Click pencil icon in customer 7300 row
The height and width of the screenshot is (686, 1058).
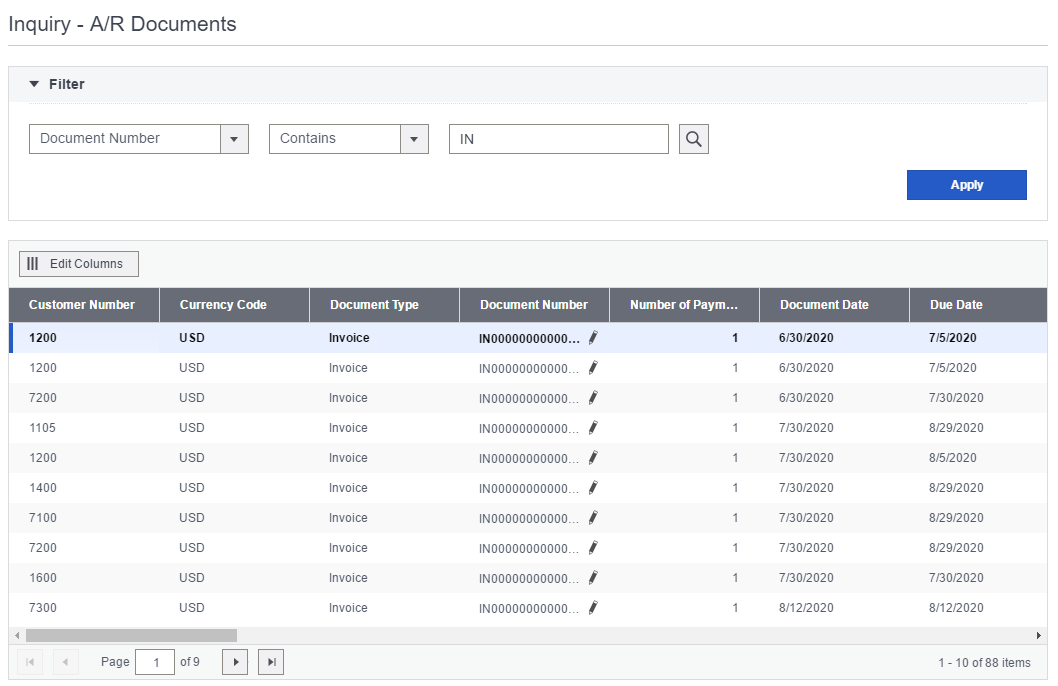click(x=593, y=608)
